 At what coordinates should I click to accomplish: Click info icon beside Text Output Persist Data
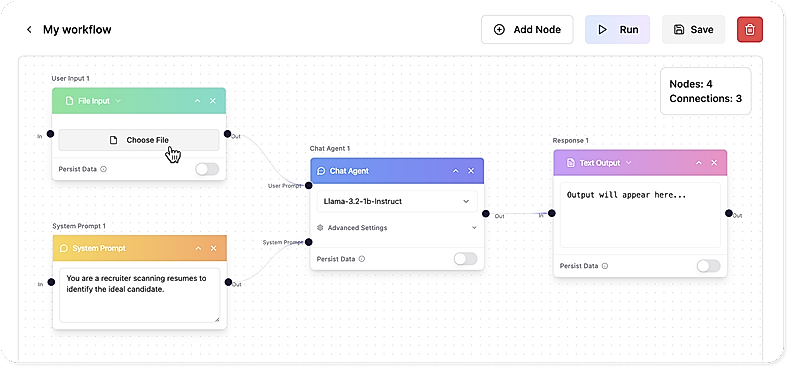(605, 266)
